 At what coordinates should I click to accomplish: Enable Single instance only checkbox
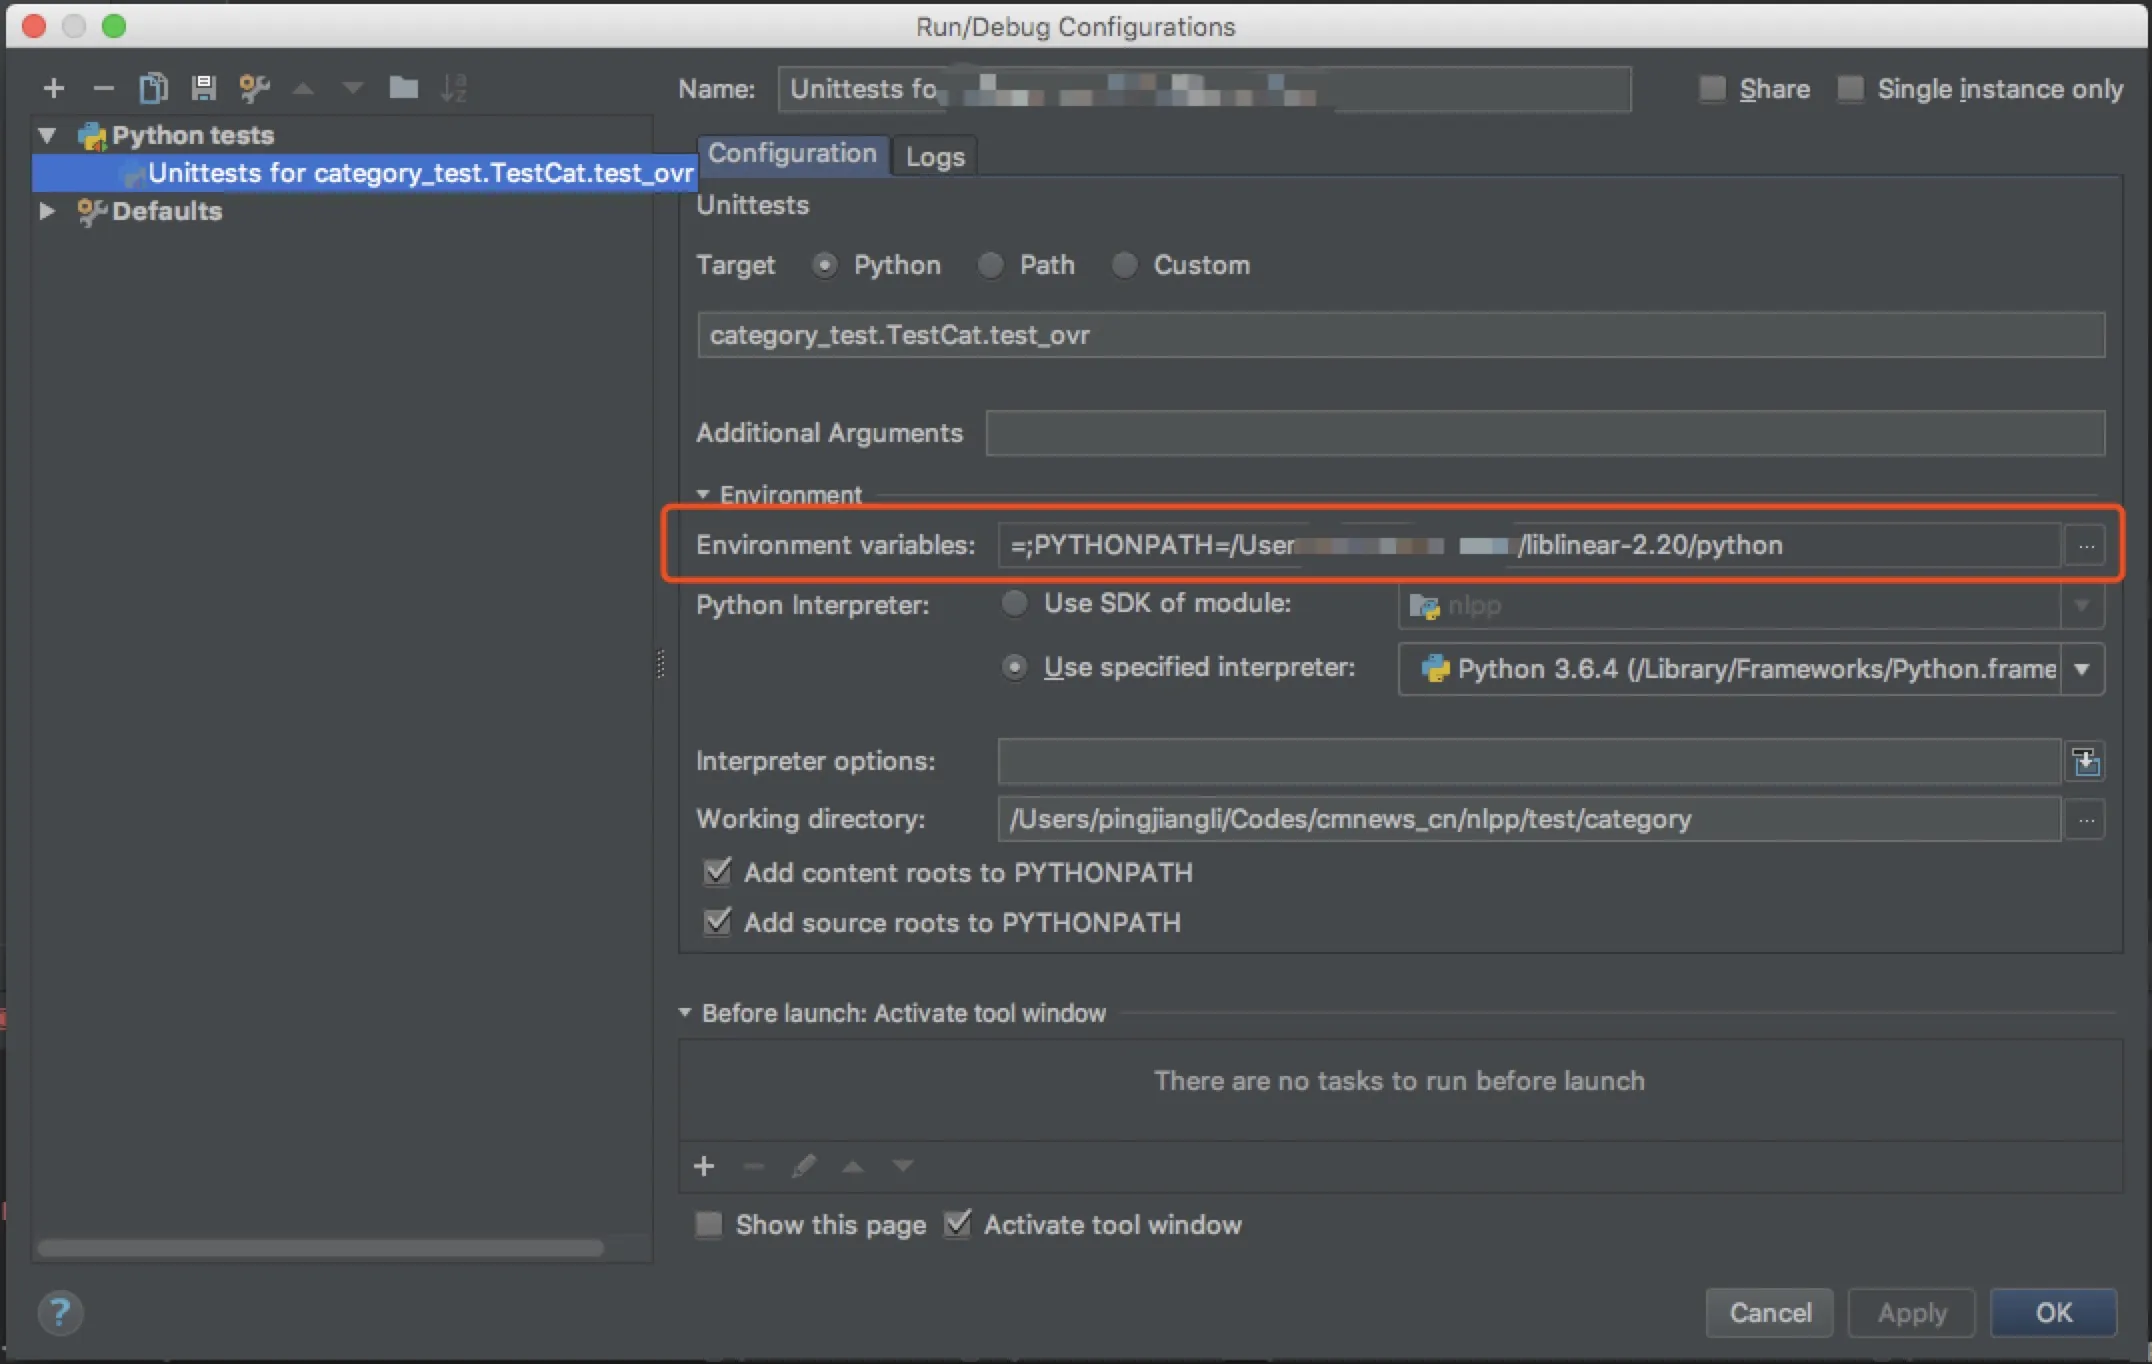1851,89
